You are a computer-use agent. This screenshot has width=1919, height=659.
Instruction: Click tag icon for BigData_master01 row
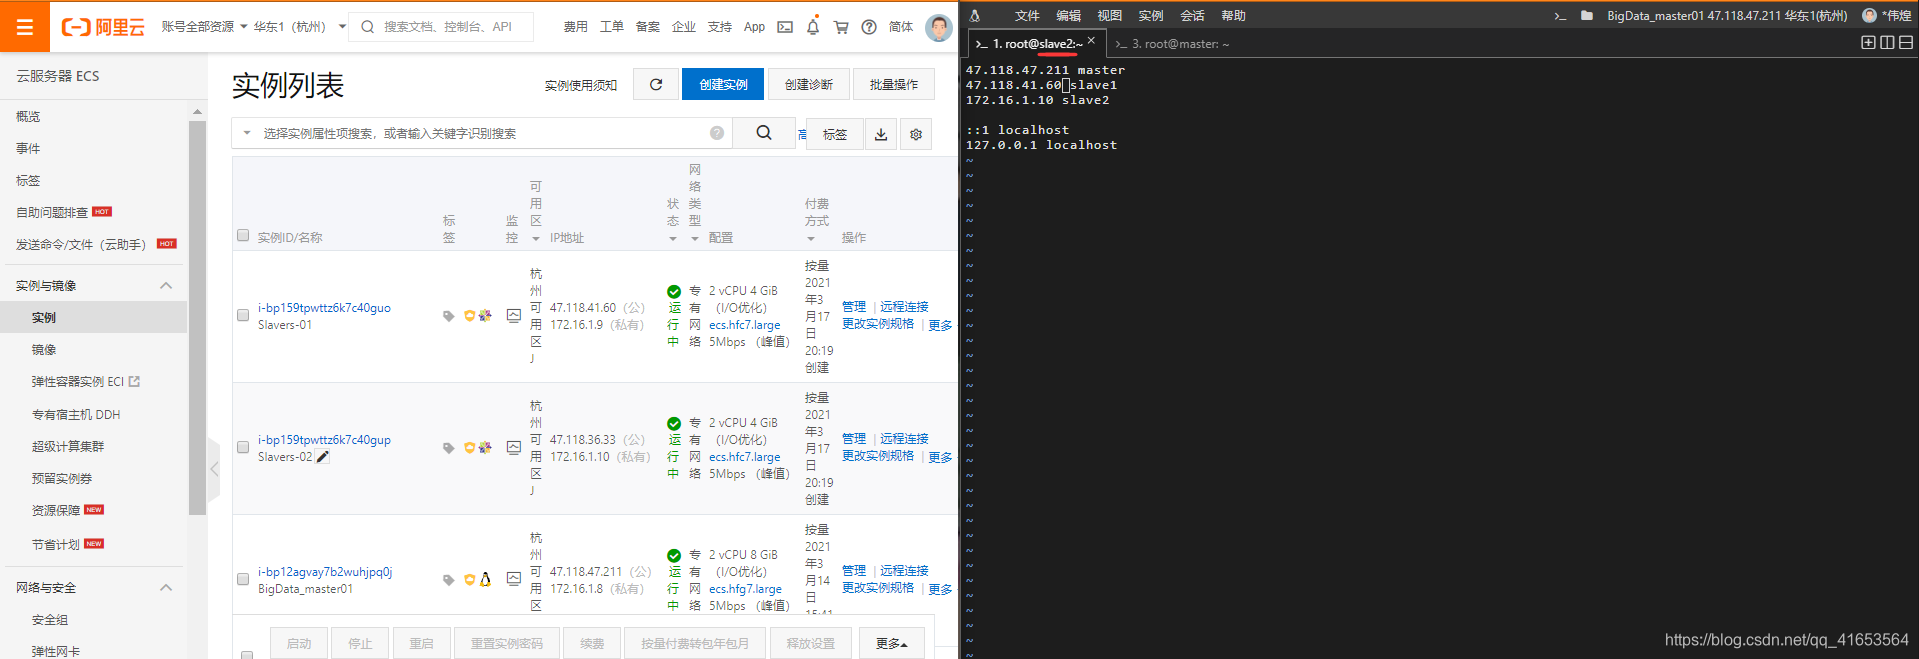[x=448, y=580]
